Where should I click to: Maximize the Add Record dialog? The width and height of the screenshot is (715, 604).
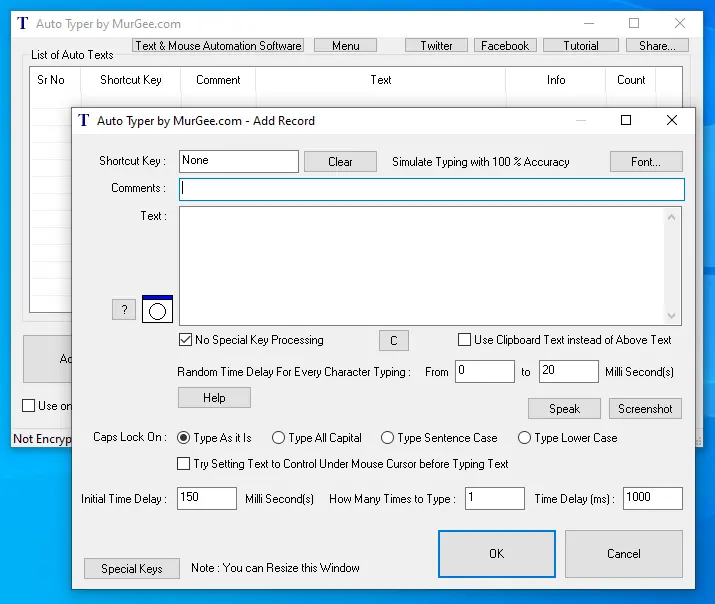coord(626,120)
